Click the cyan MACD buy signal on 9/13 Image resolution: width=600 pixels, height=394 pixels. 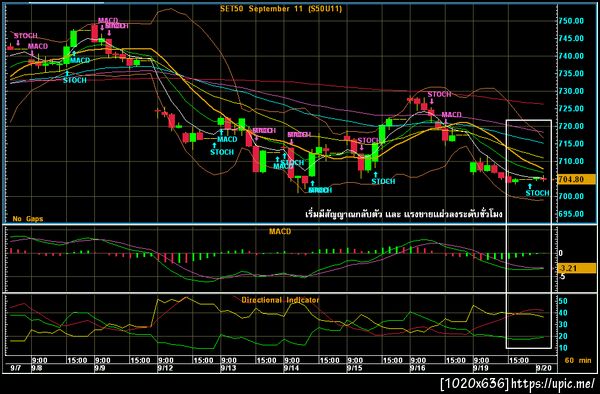click(227, 139)
